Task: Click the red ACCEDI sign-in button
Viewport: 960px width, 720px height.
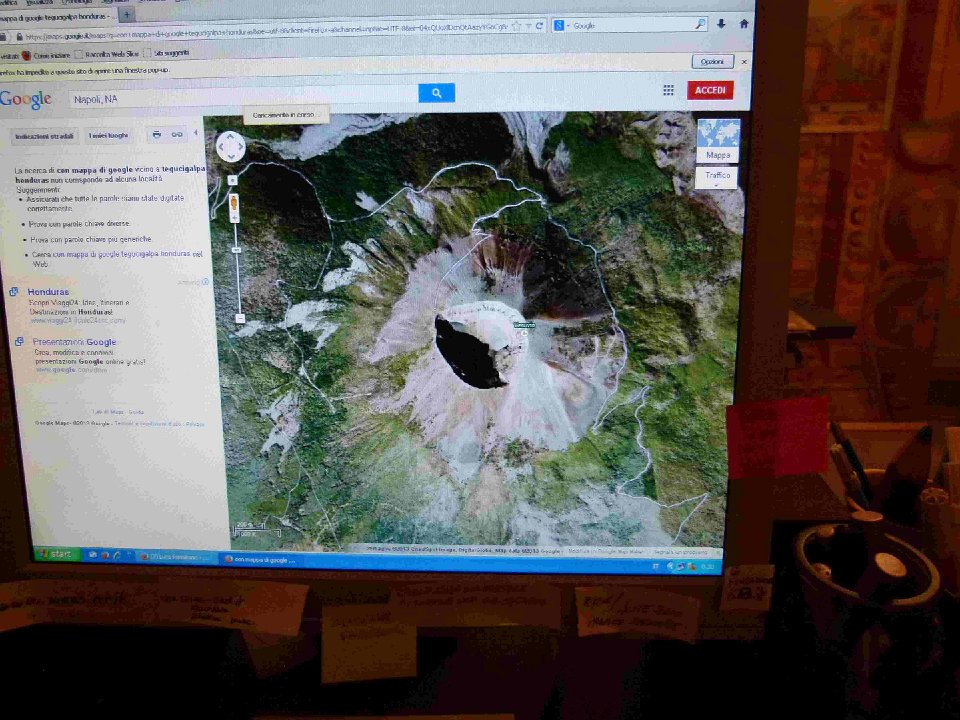Action: click(710, 91)
